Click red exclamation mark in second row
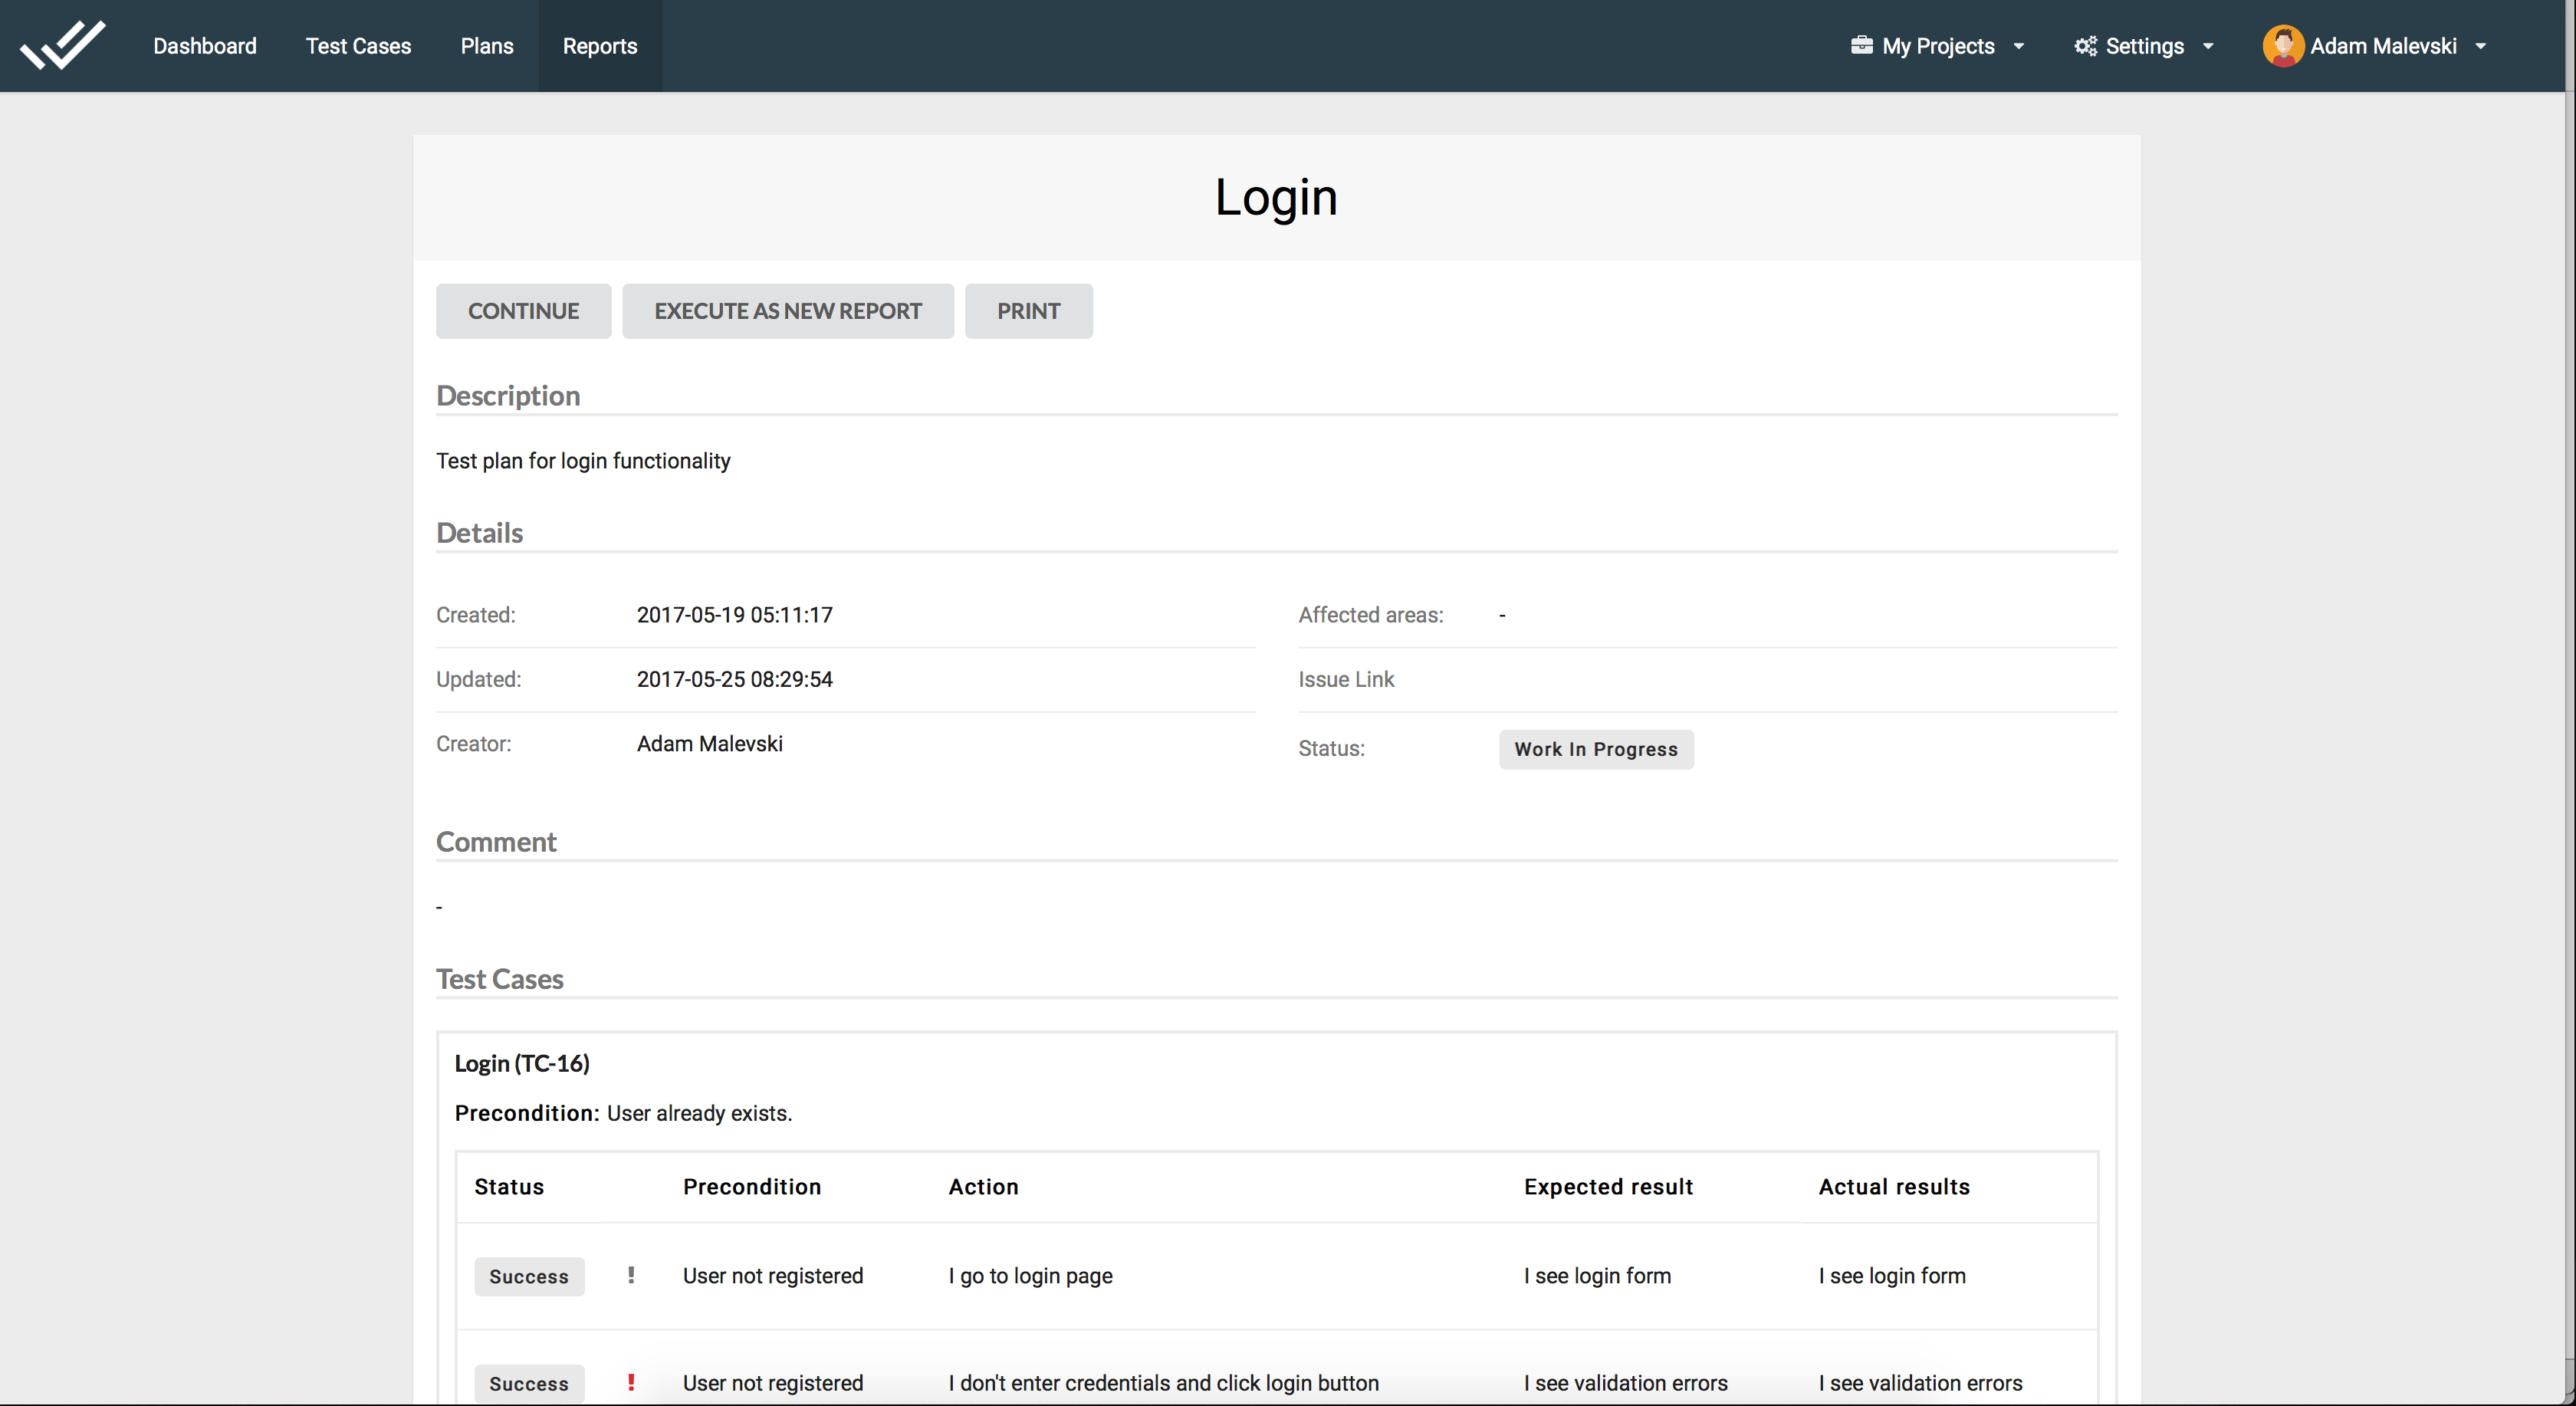Image resolution: width=2576 pixels, height=1406 pixels. 631,1382
